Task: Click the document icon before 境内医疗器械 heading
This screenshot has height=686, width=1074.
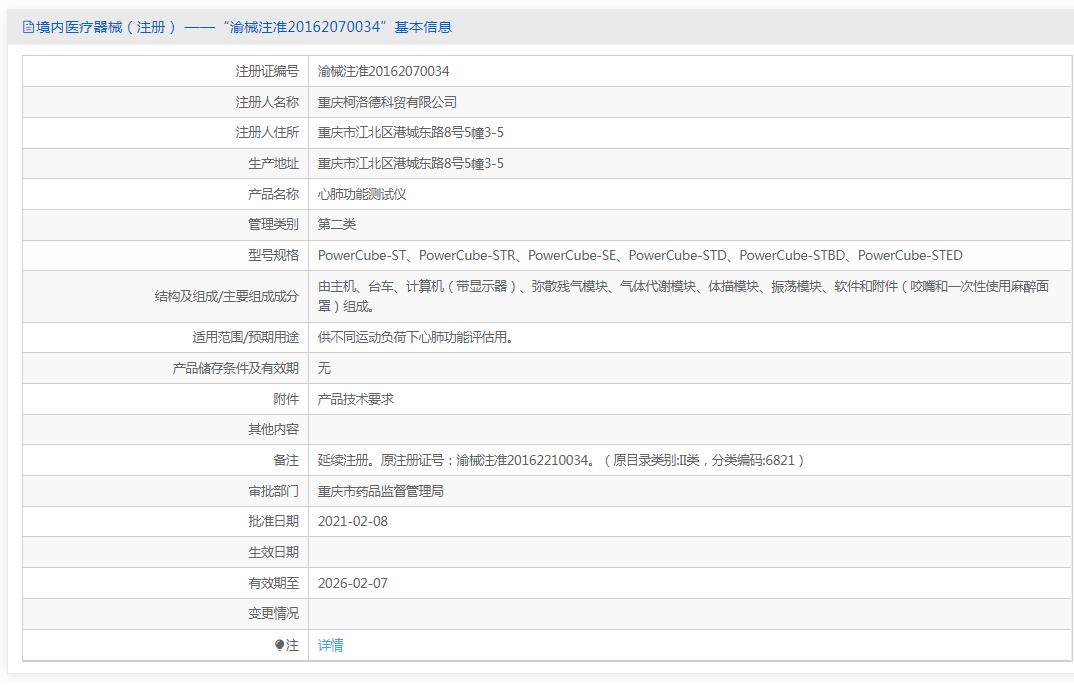Action: (x=28, y=27)
